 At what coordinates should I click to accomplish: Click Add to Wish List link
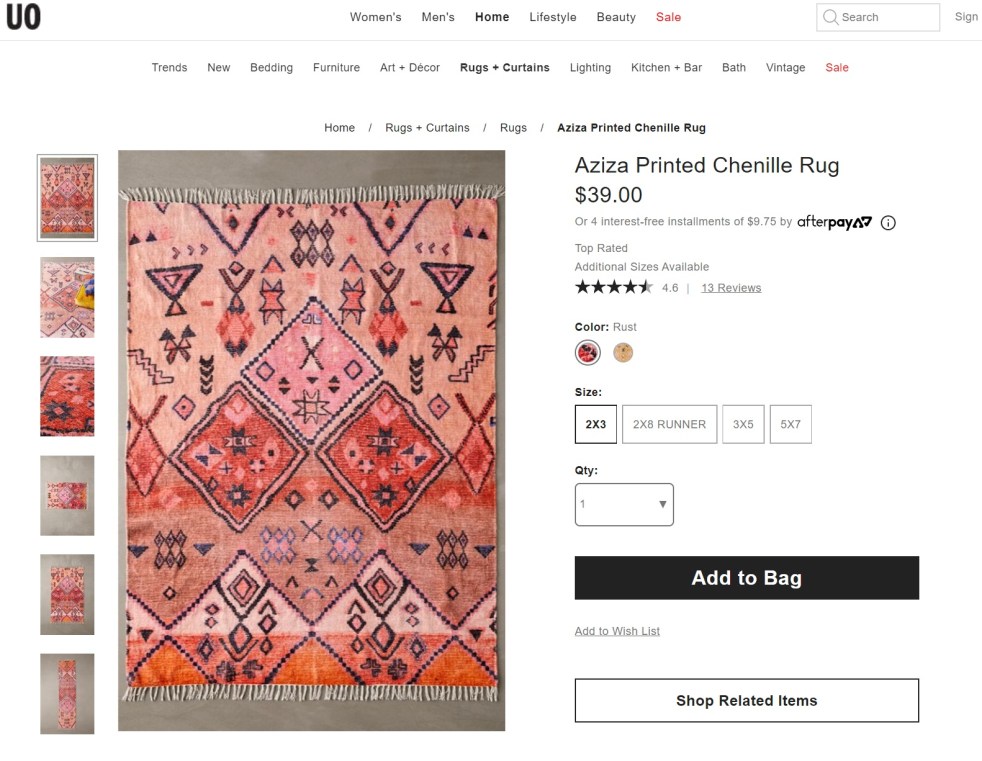point(617,631)
